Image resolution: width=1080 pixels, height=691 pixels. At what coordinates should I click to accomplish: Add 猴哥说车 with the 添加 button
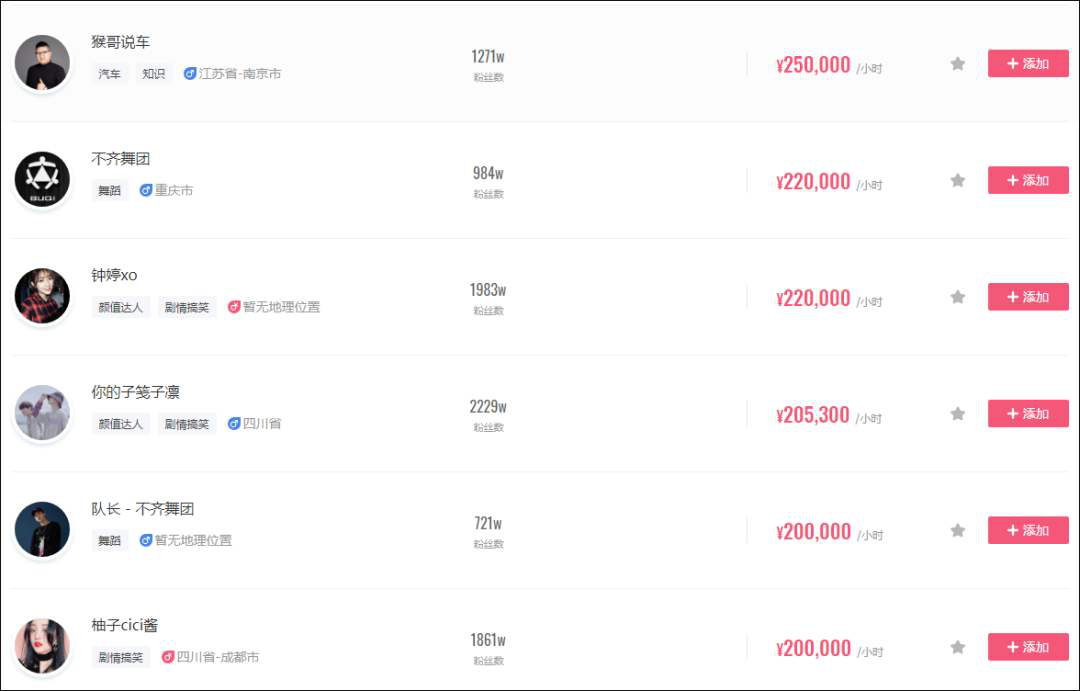[x=1028, y=64]
